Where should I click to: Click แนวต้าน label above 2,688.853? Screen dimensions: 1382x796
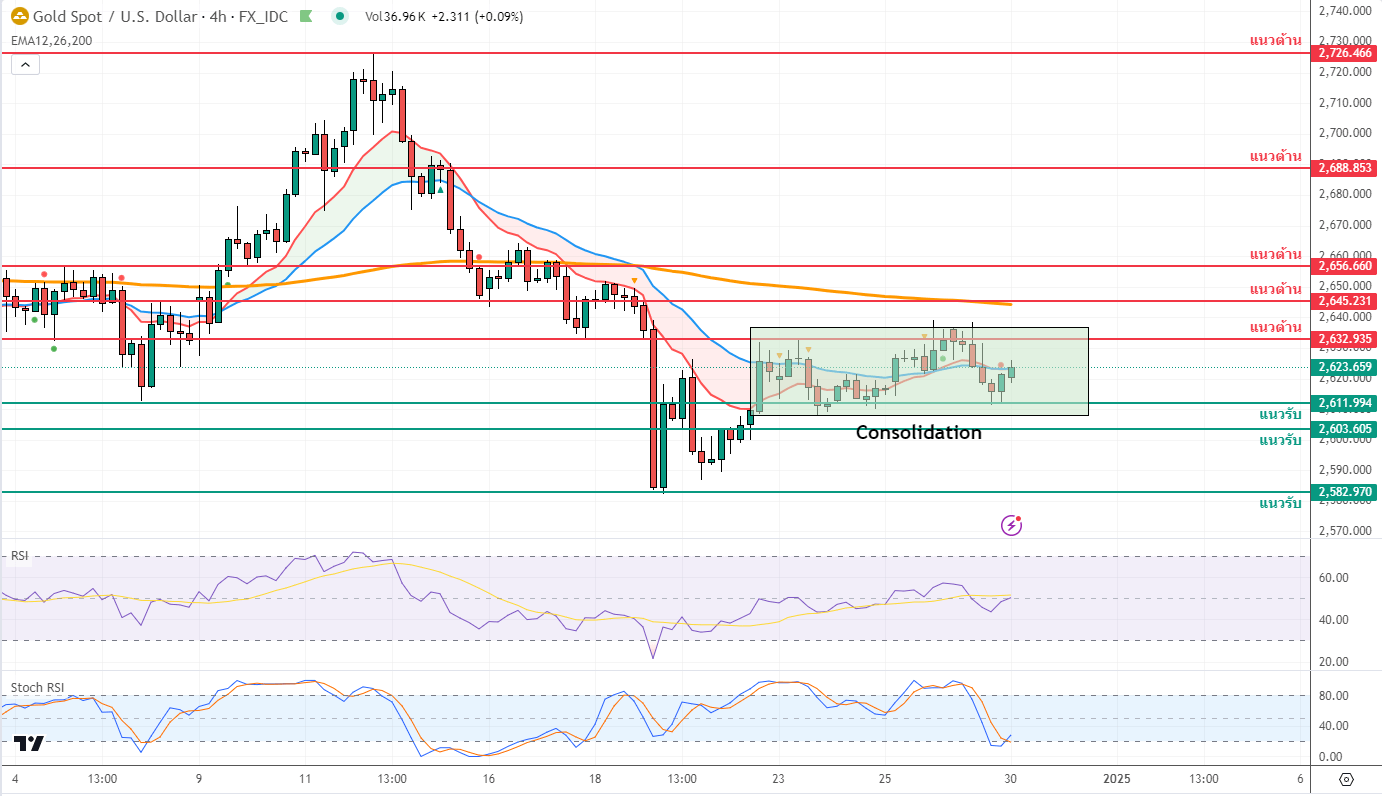click(x=1275, y=156)
